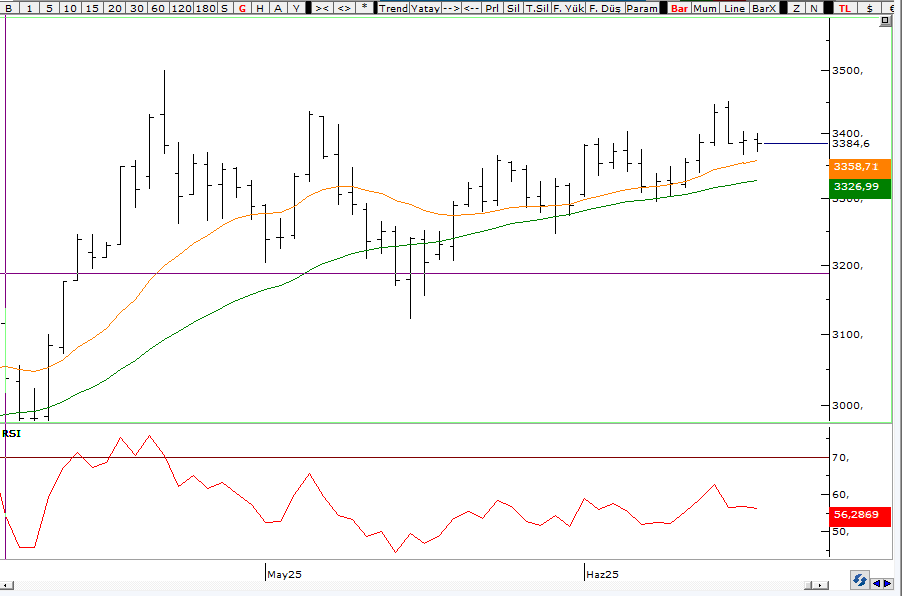
Task: Click the left arrow <-- button
Action: pyautogui.click(x=471, y=8)
